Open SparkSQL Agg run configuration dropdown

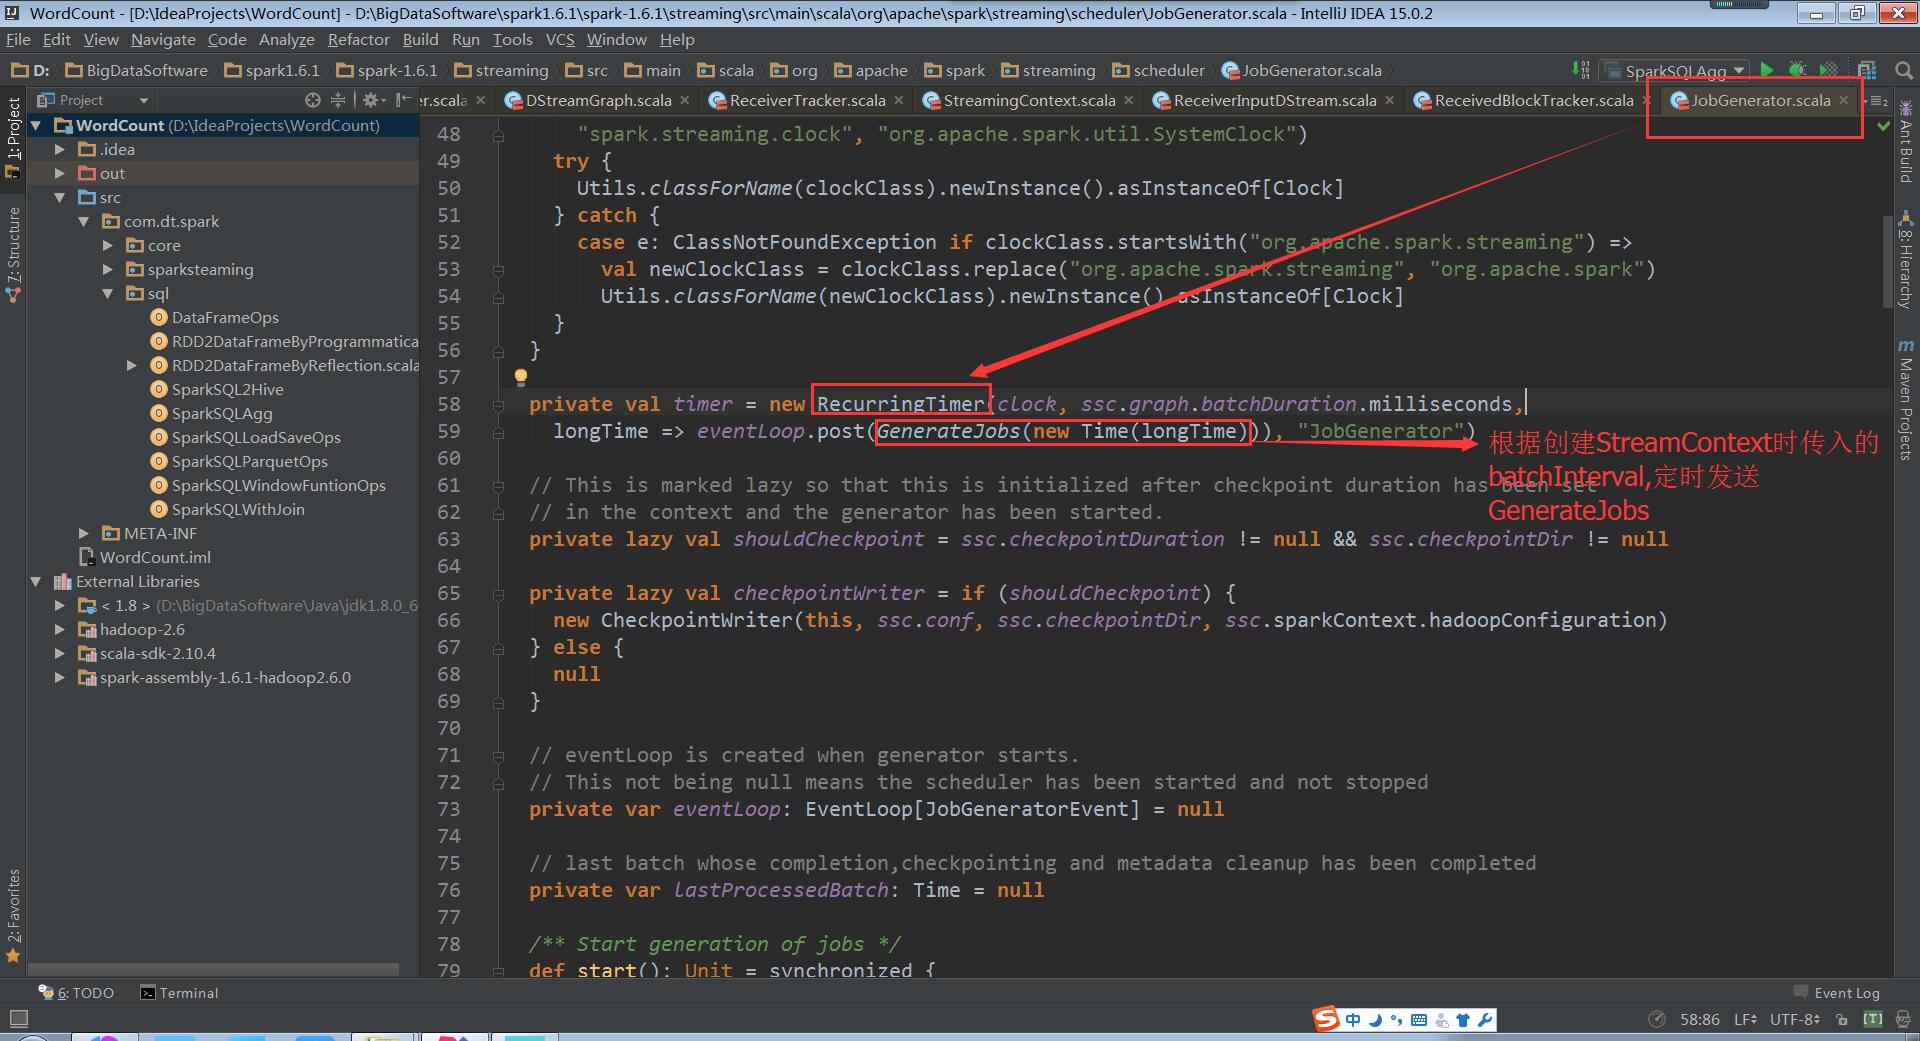coord(1675,70)
